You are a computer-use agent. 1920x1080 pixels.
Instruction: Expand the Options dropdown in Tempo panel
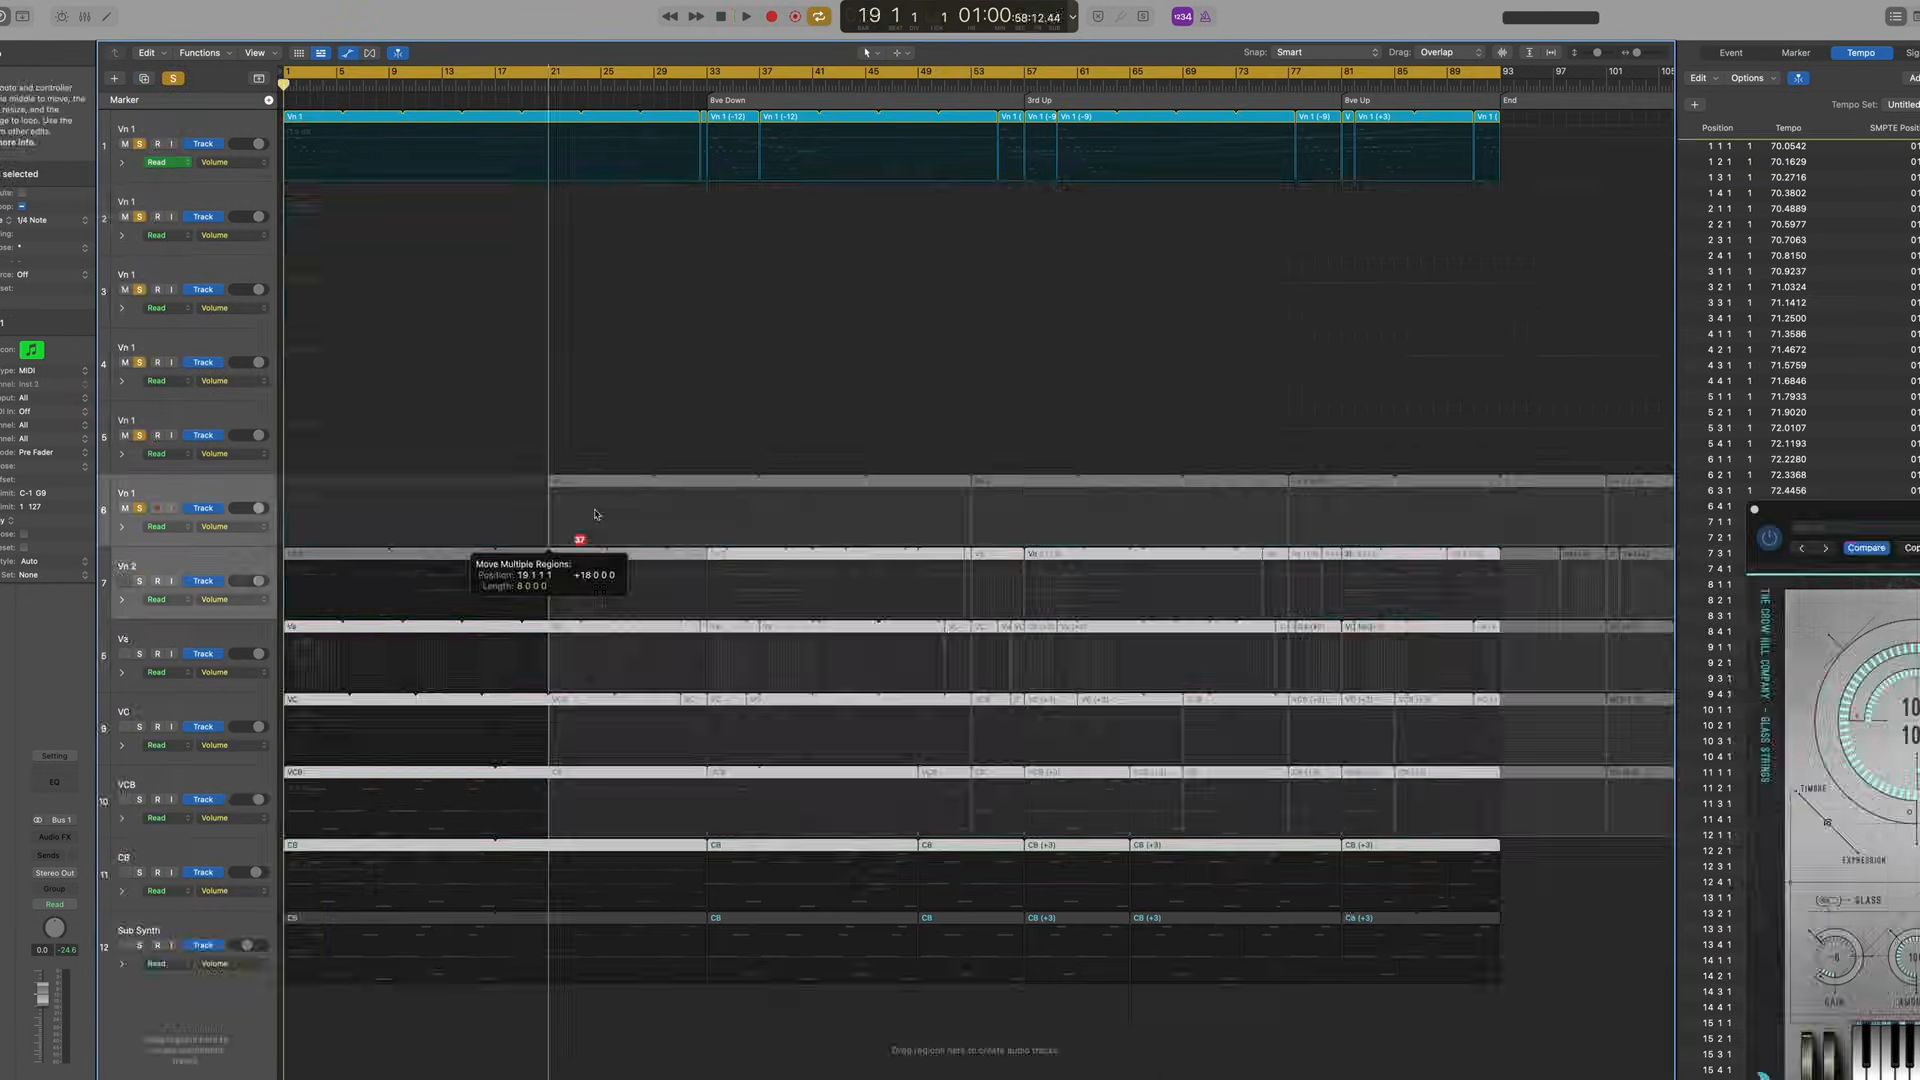coord(1747,78)
